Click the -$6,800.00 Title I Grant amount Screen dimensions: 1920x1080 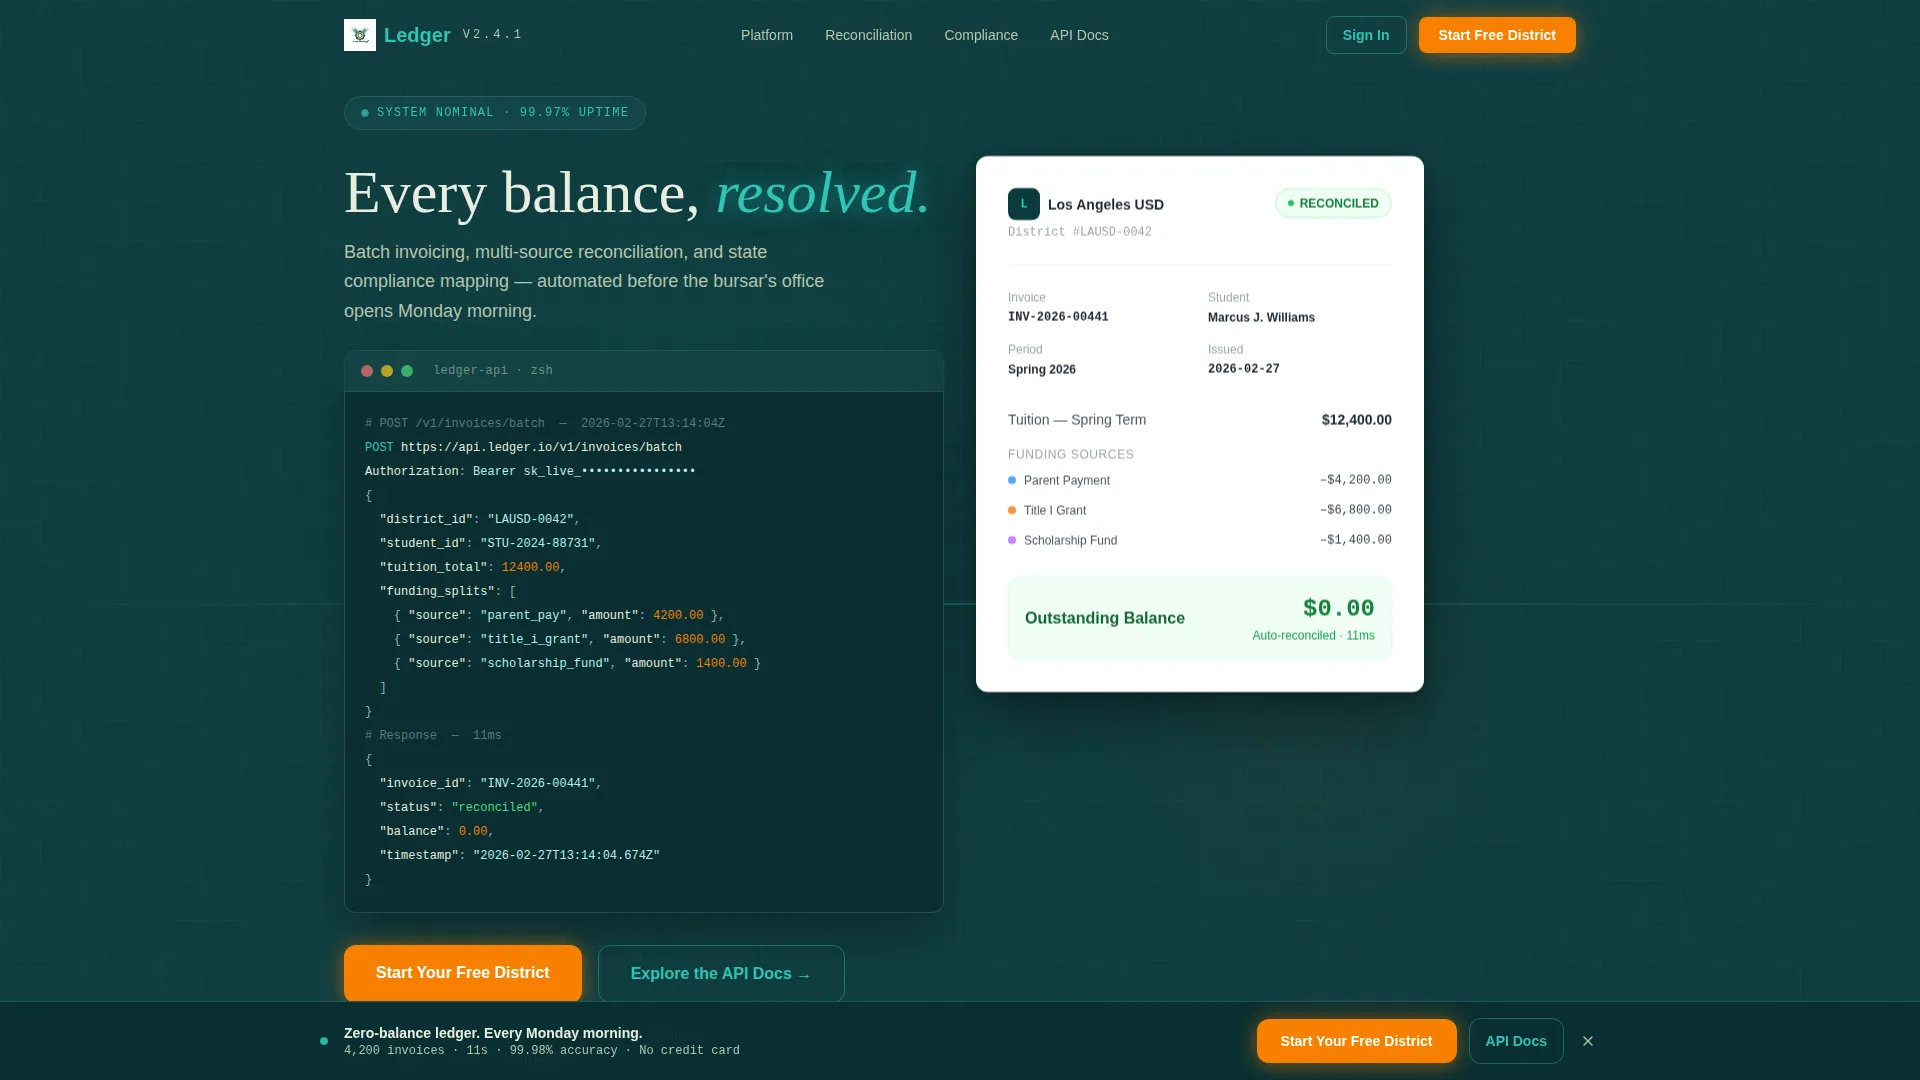click(x=1355, y=510)
